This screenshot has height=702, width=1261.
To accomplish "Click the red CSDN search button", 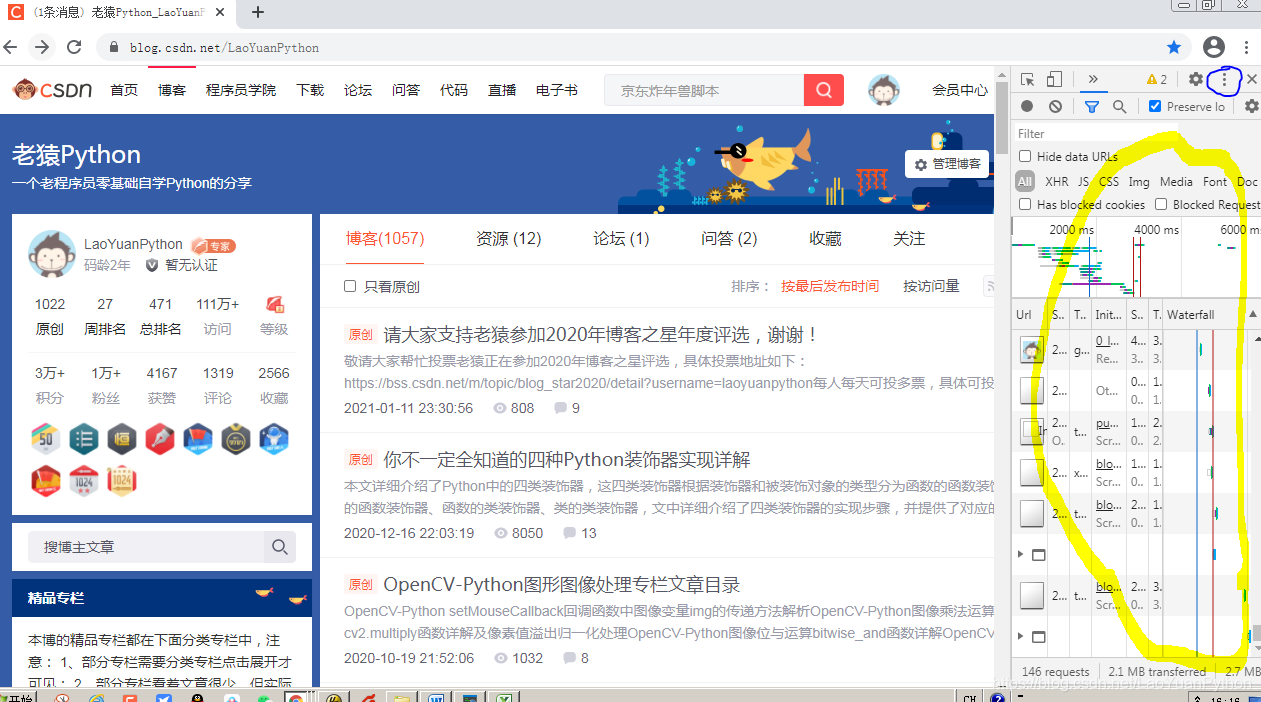I will (824, 90).
